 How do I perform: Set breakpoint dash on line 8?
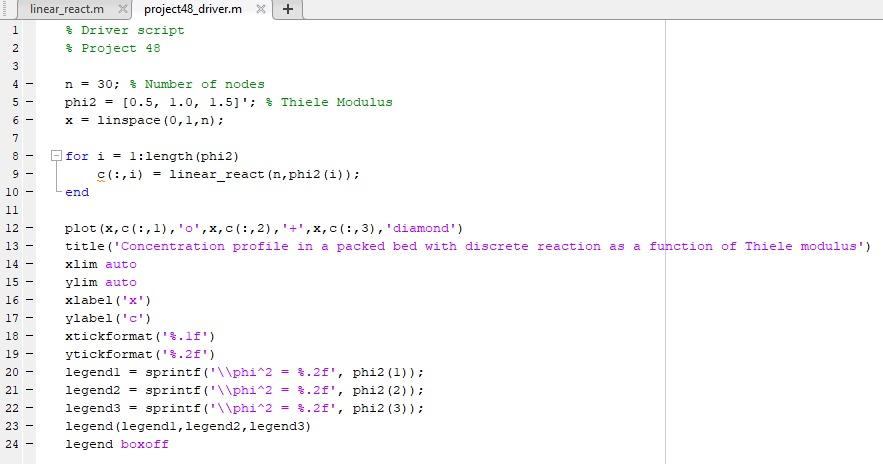coord(29,156)
